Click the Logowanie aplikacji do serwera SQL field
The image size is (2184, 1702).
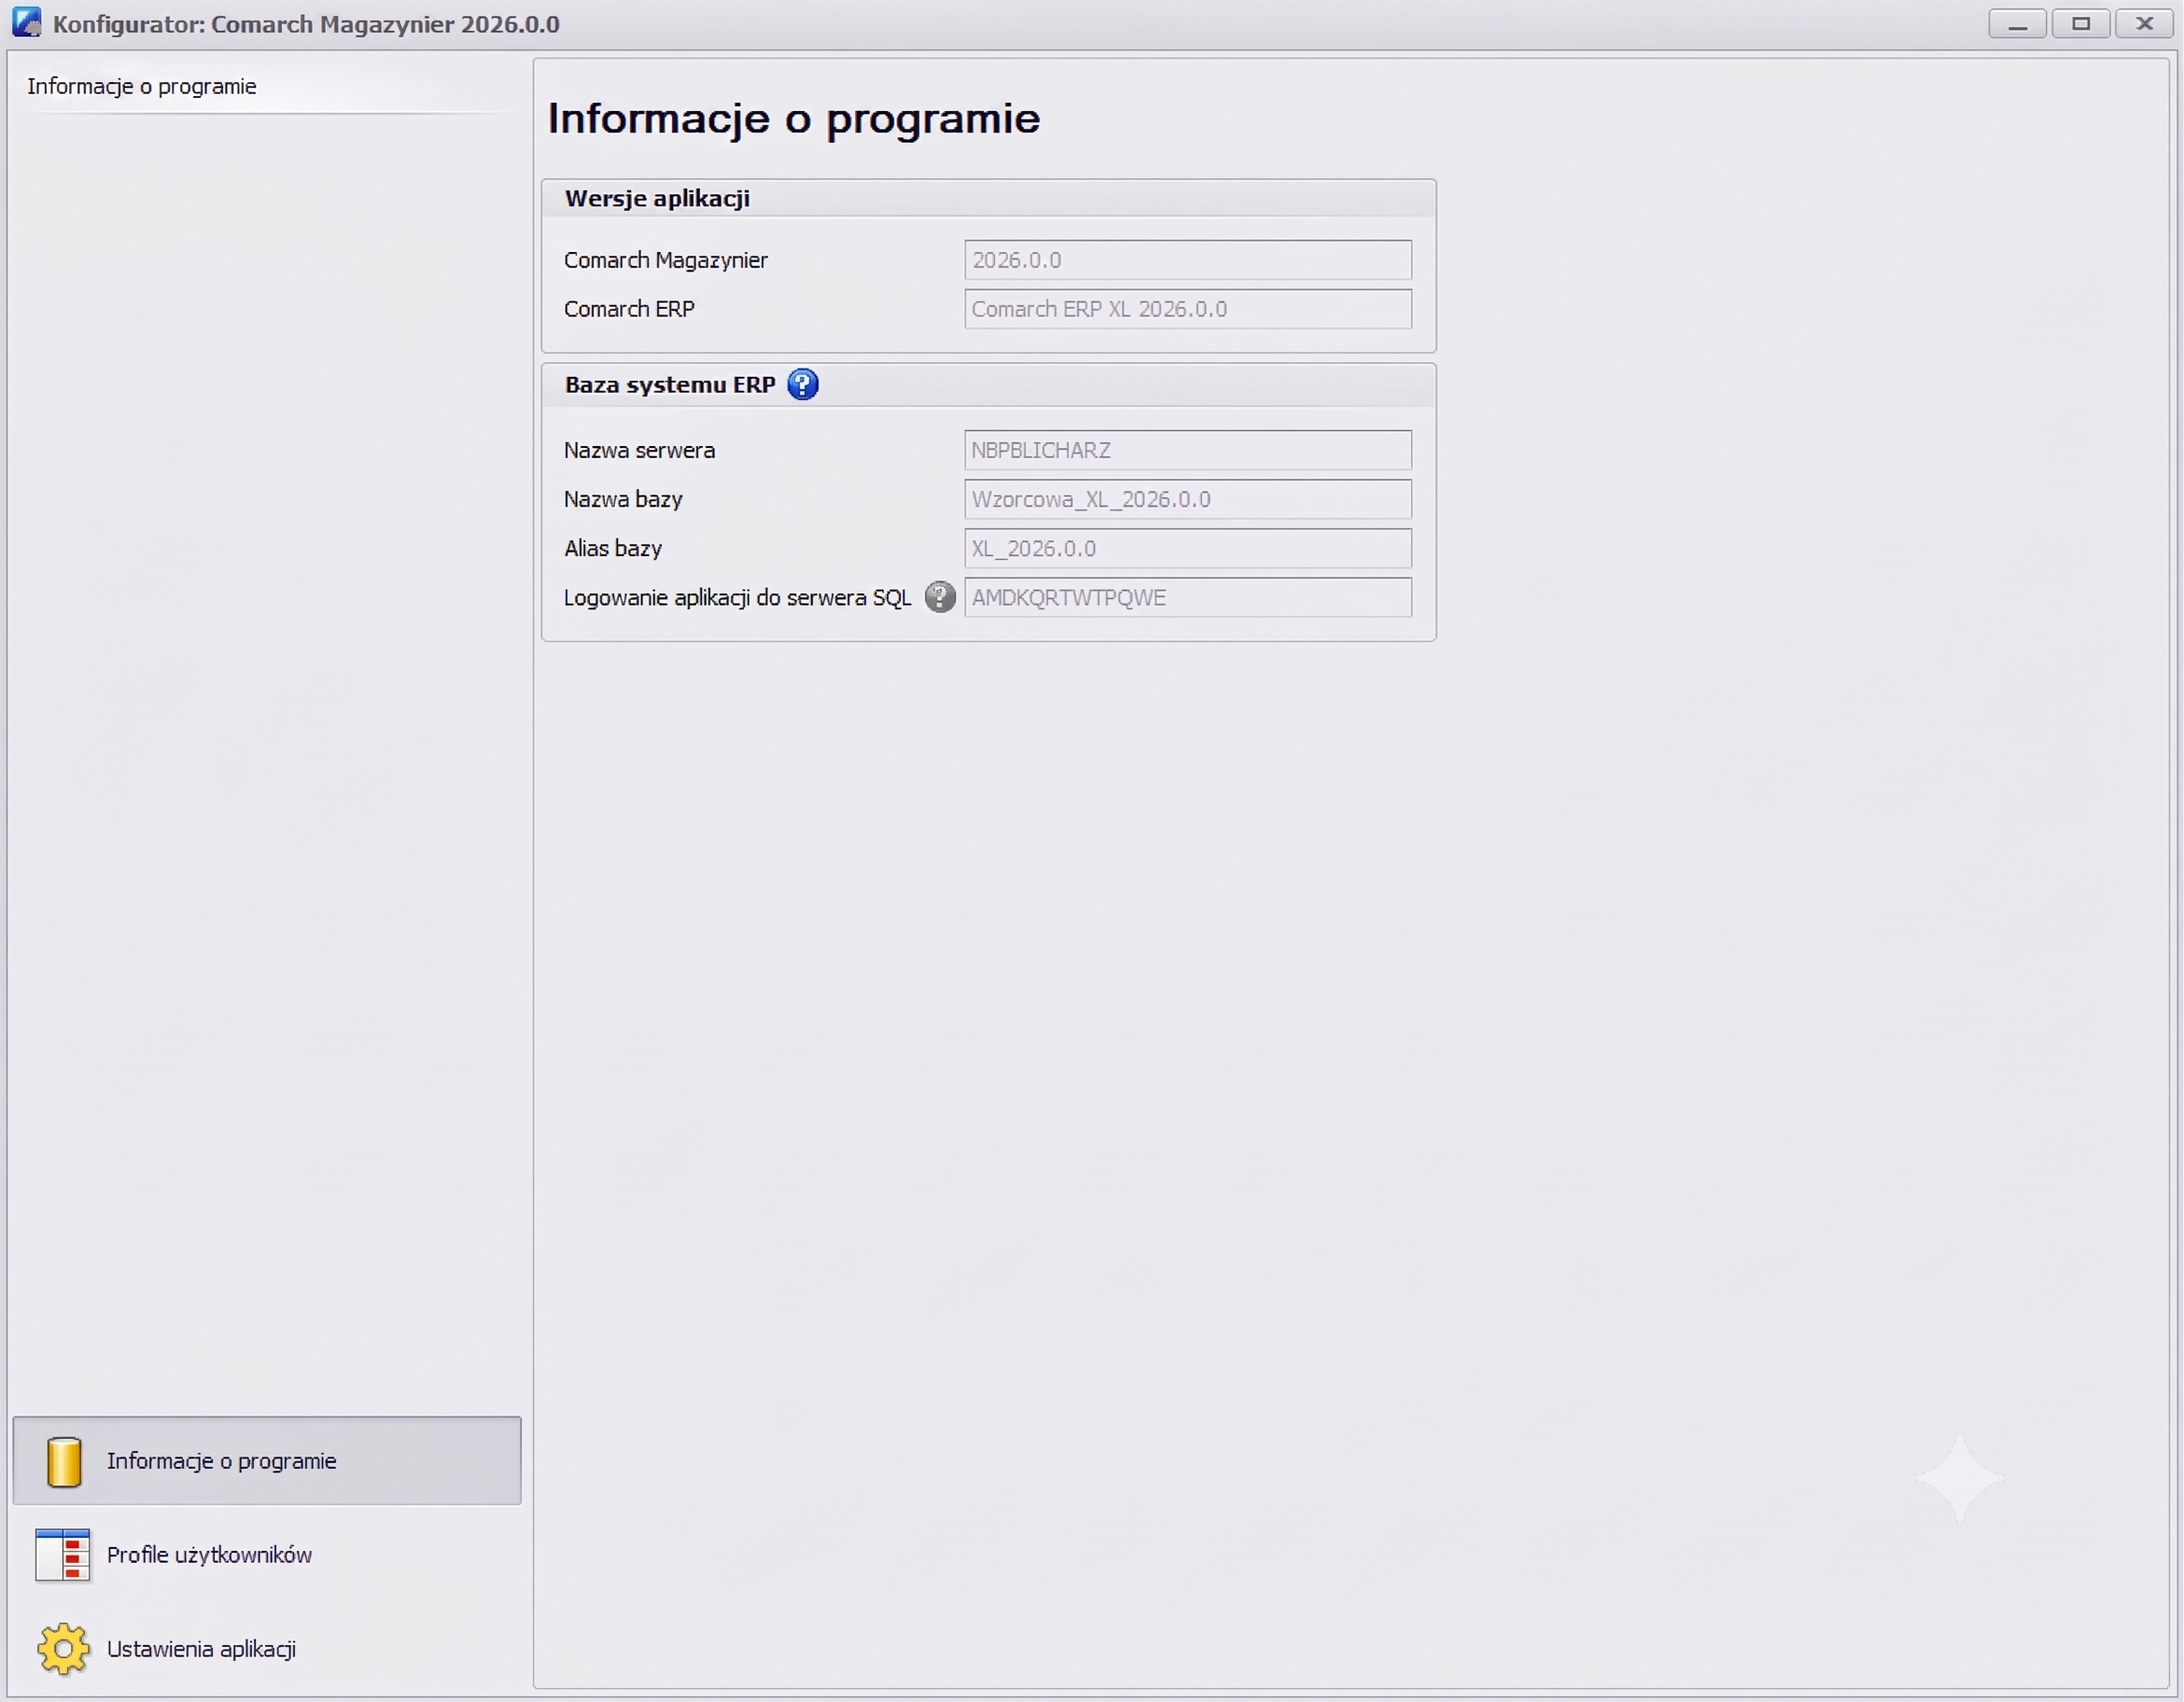pos(1188,597)
